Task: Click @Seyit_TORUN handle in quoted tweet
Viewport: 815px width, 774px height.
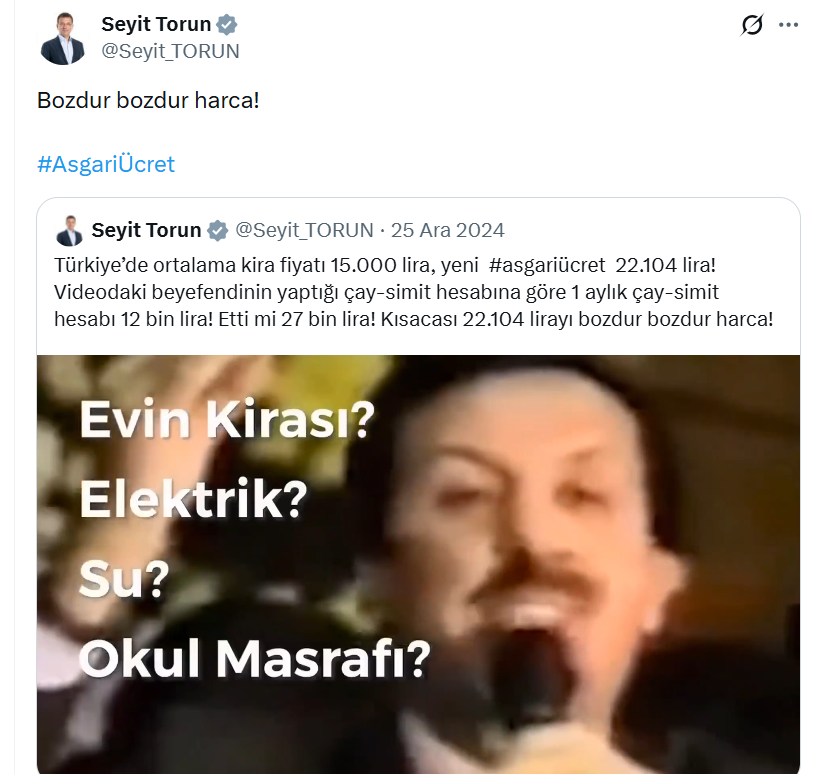Action: (x=304, y=230)
